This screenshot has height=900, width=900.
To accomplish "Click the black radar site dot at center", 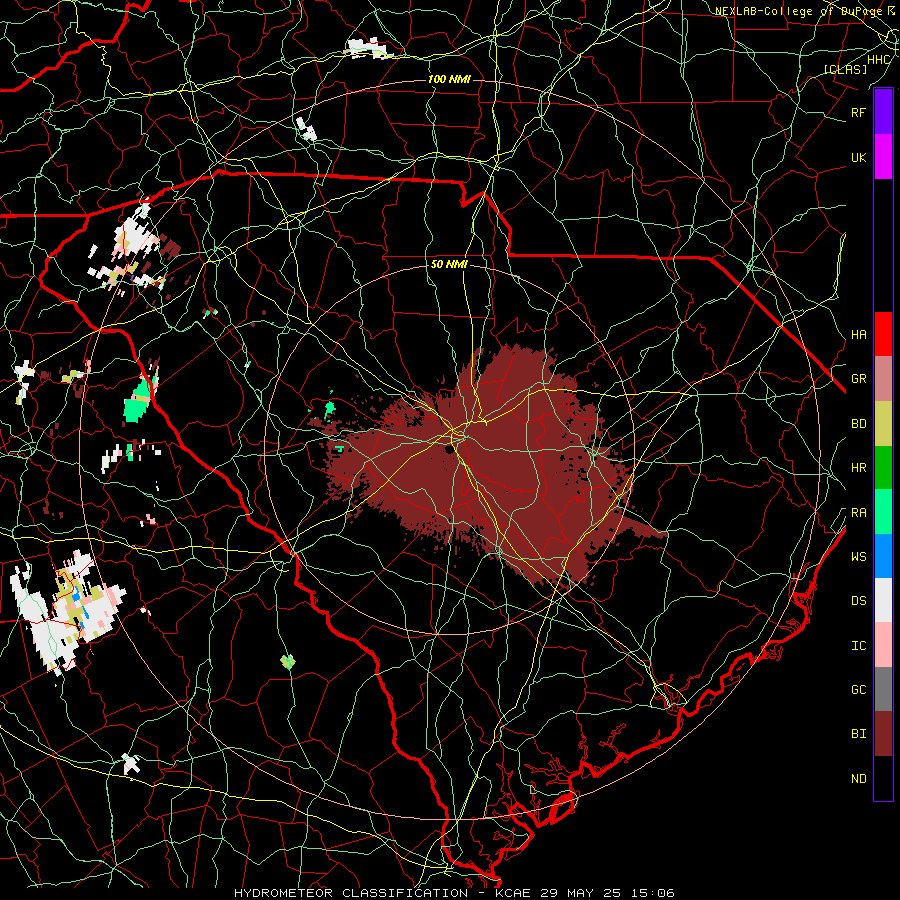I will click(x=449, y=448).
